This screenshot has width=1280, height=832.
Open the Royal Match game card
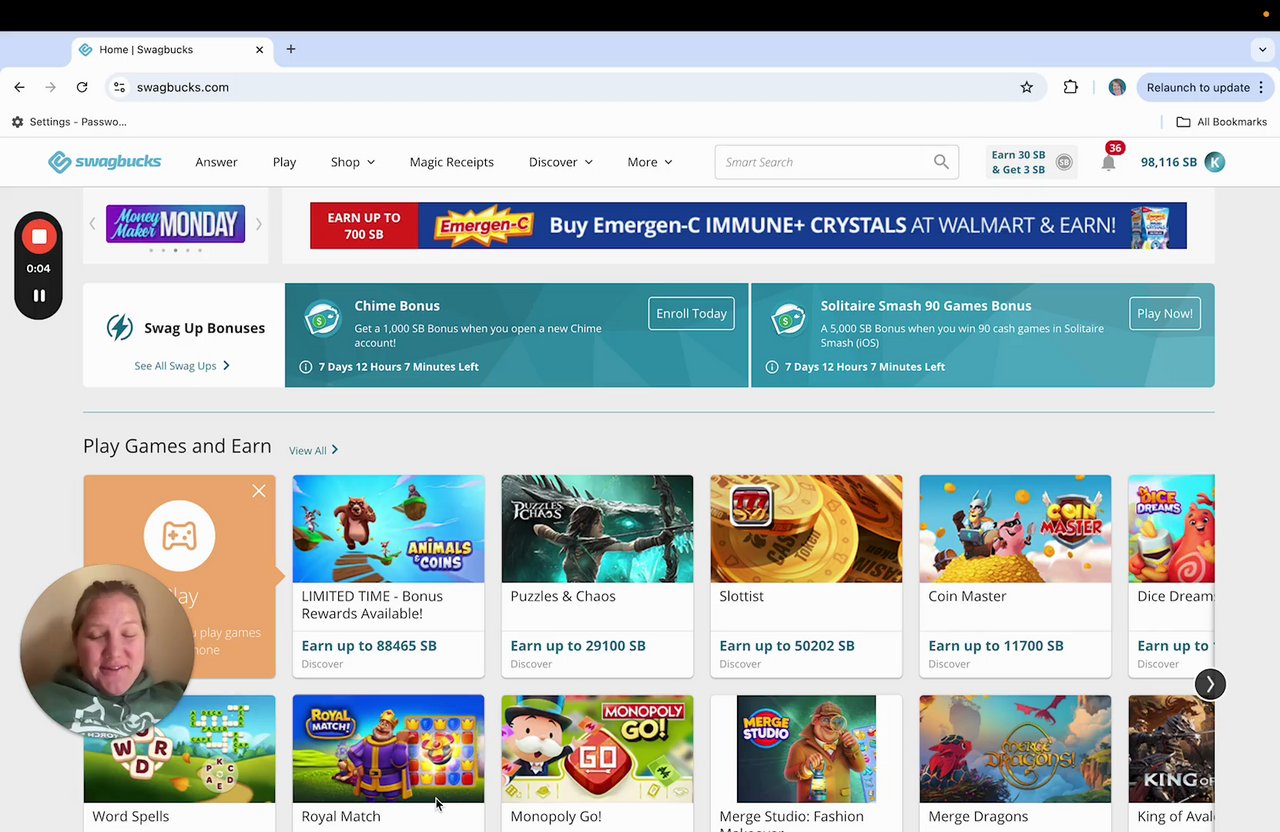click(388, 763)
